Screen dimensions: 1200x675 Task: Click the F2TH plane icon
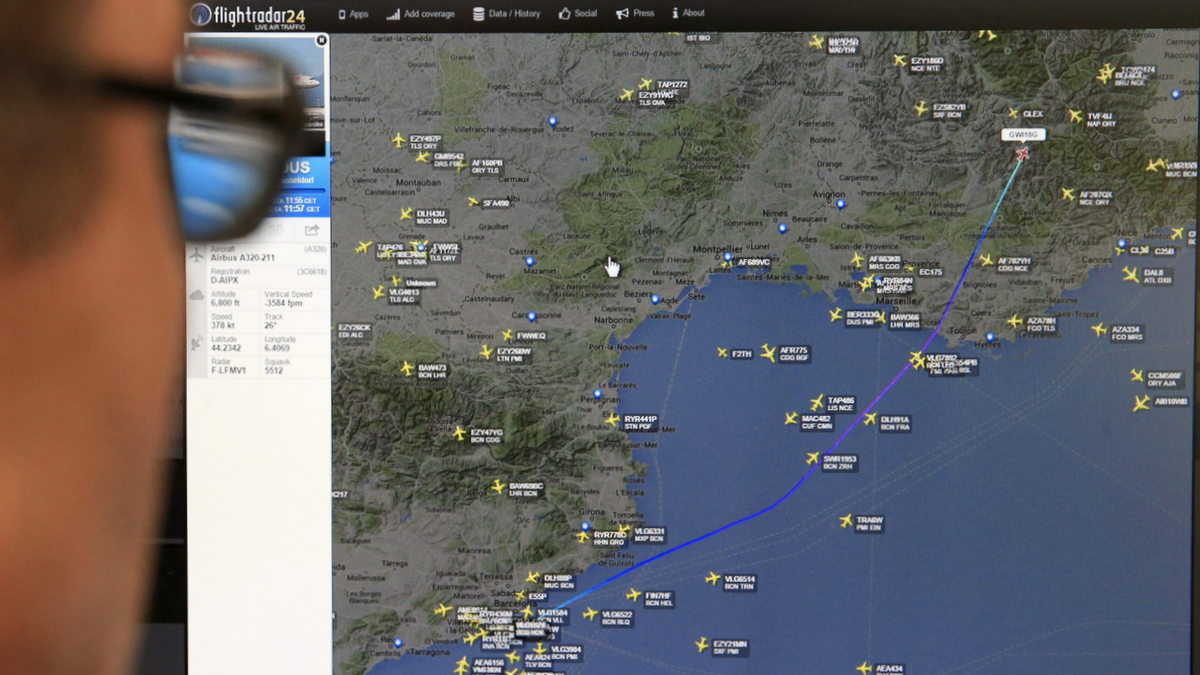pos(722,353)
